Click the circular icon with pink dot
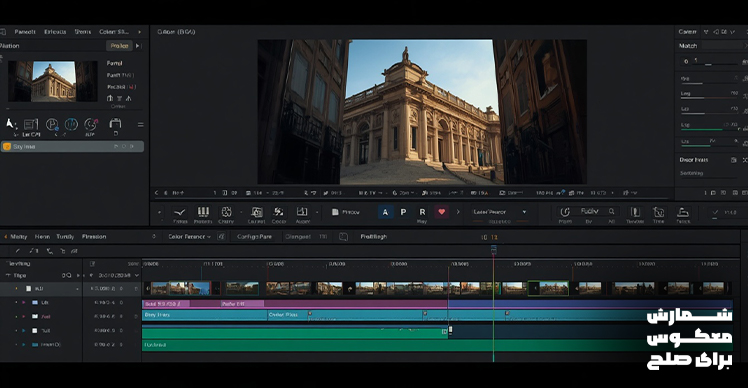Screen dimensions: 748x388 pyautogui.click(x=91, y=124)
